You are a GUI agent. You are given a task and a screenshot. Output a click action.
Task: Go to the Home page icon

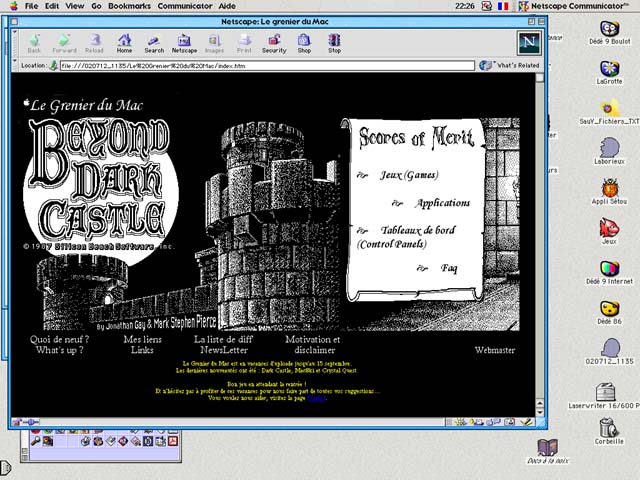coord(124,43)
